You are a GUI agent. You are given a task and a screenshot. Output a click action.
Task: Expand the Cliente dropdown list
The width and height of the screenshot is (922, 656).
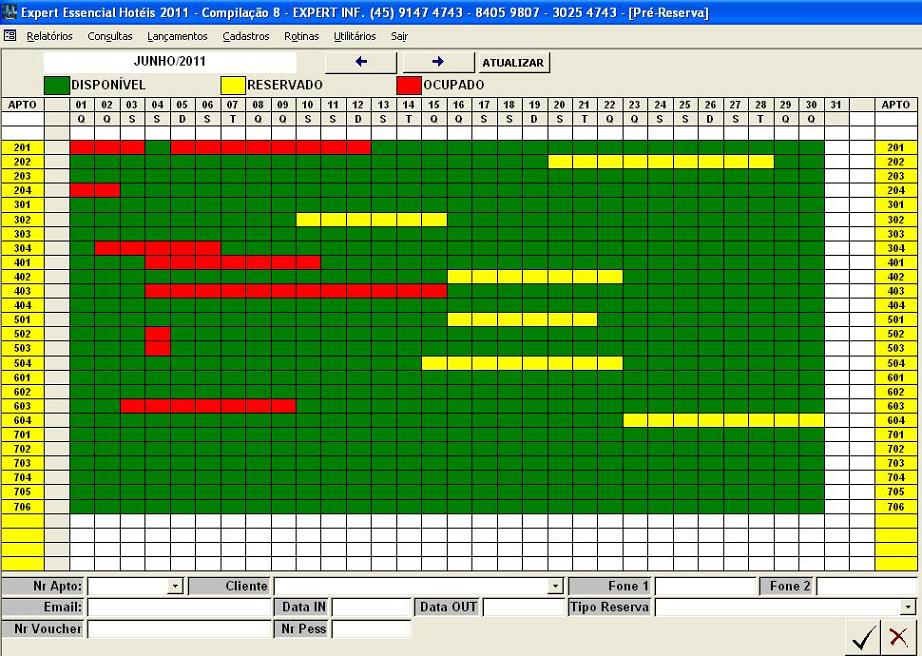click(x=556, y=587)
